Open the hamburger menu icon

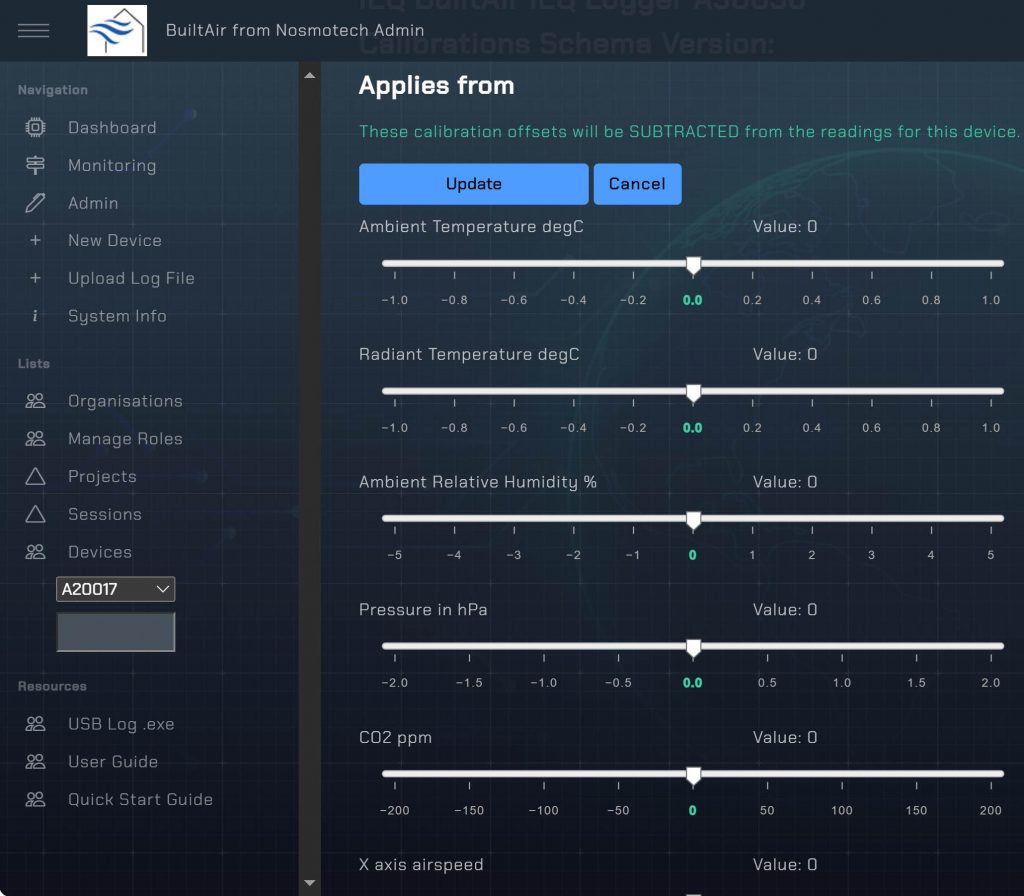33,30
